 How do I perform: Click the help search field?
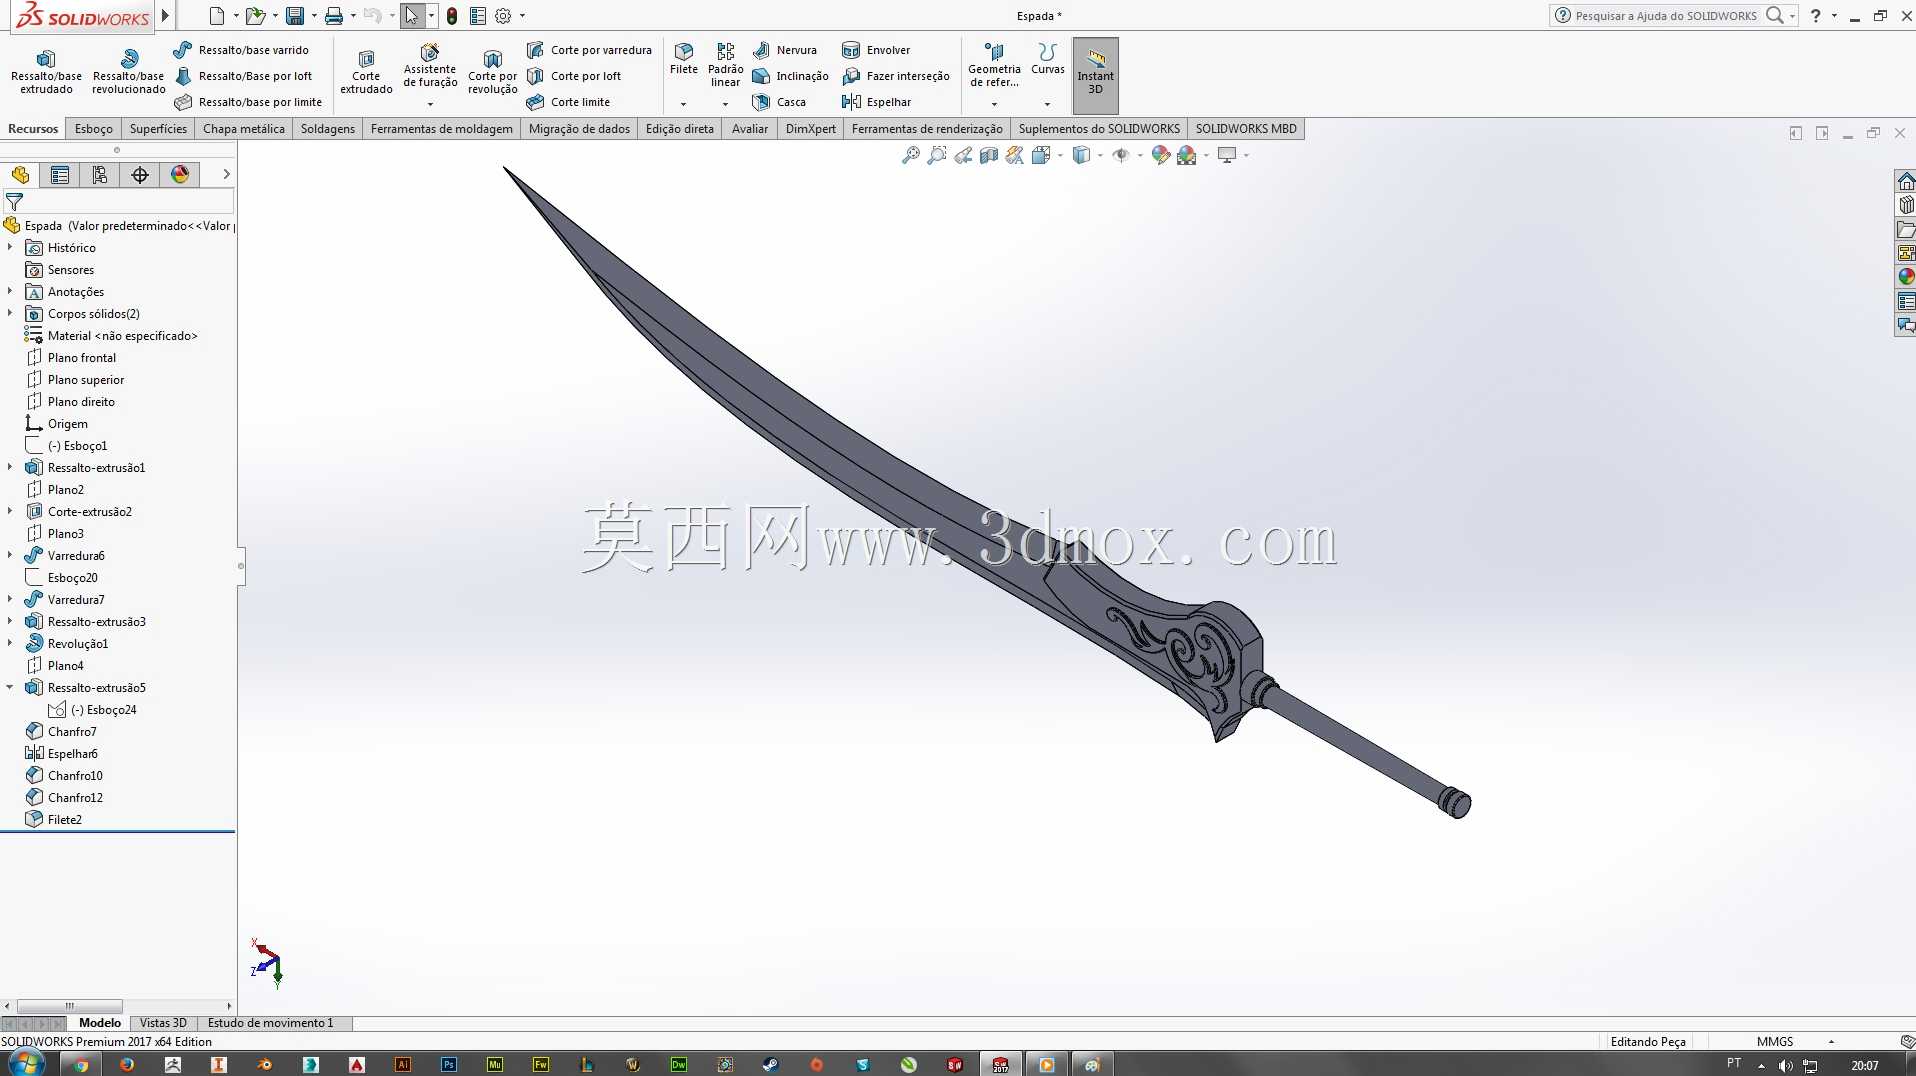pyautogui.click(x=1667, y=16)
